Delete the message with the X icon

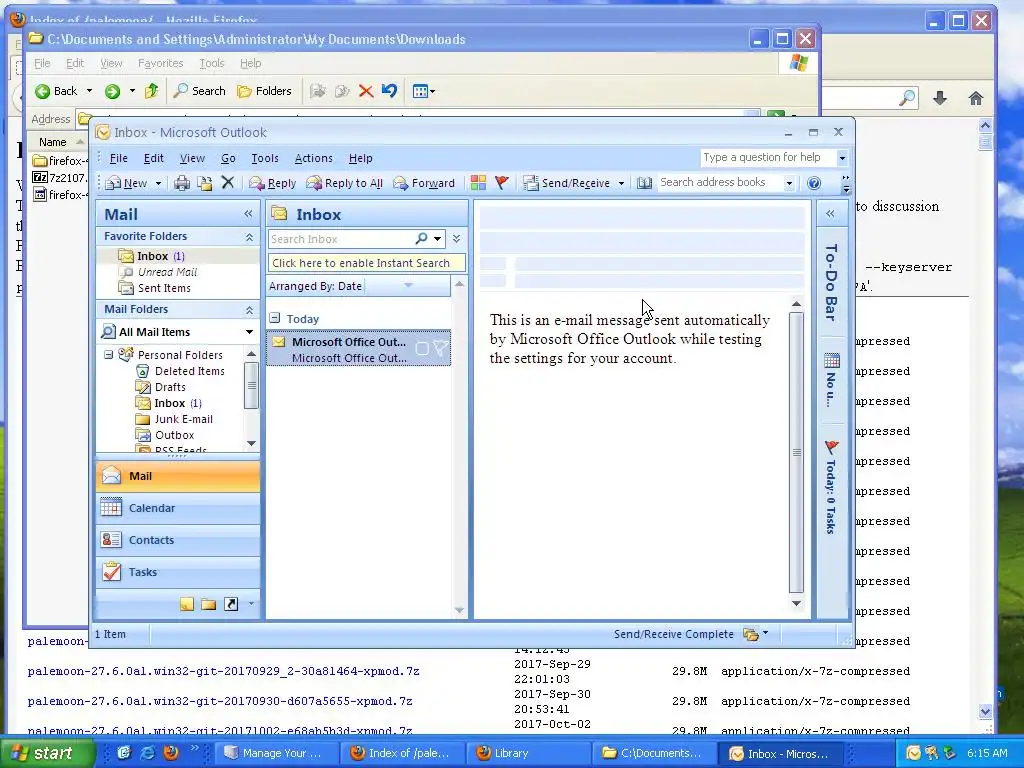(x=227, y=183)
